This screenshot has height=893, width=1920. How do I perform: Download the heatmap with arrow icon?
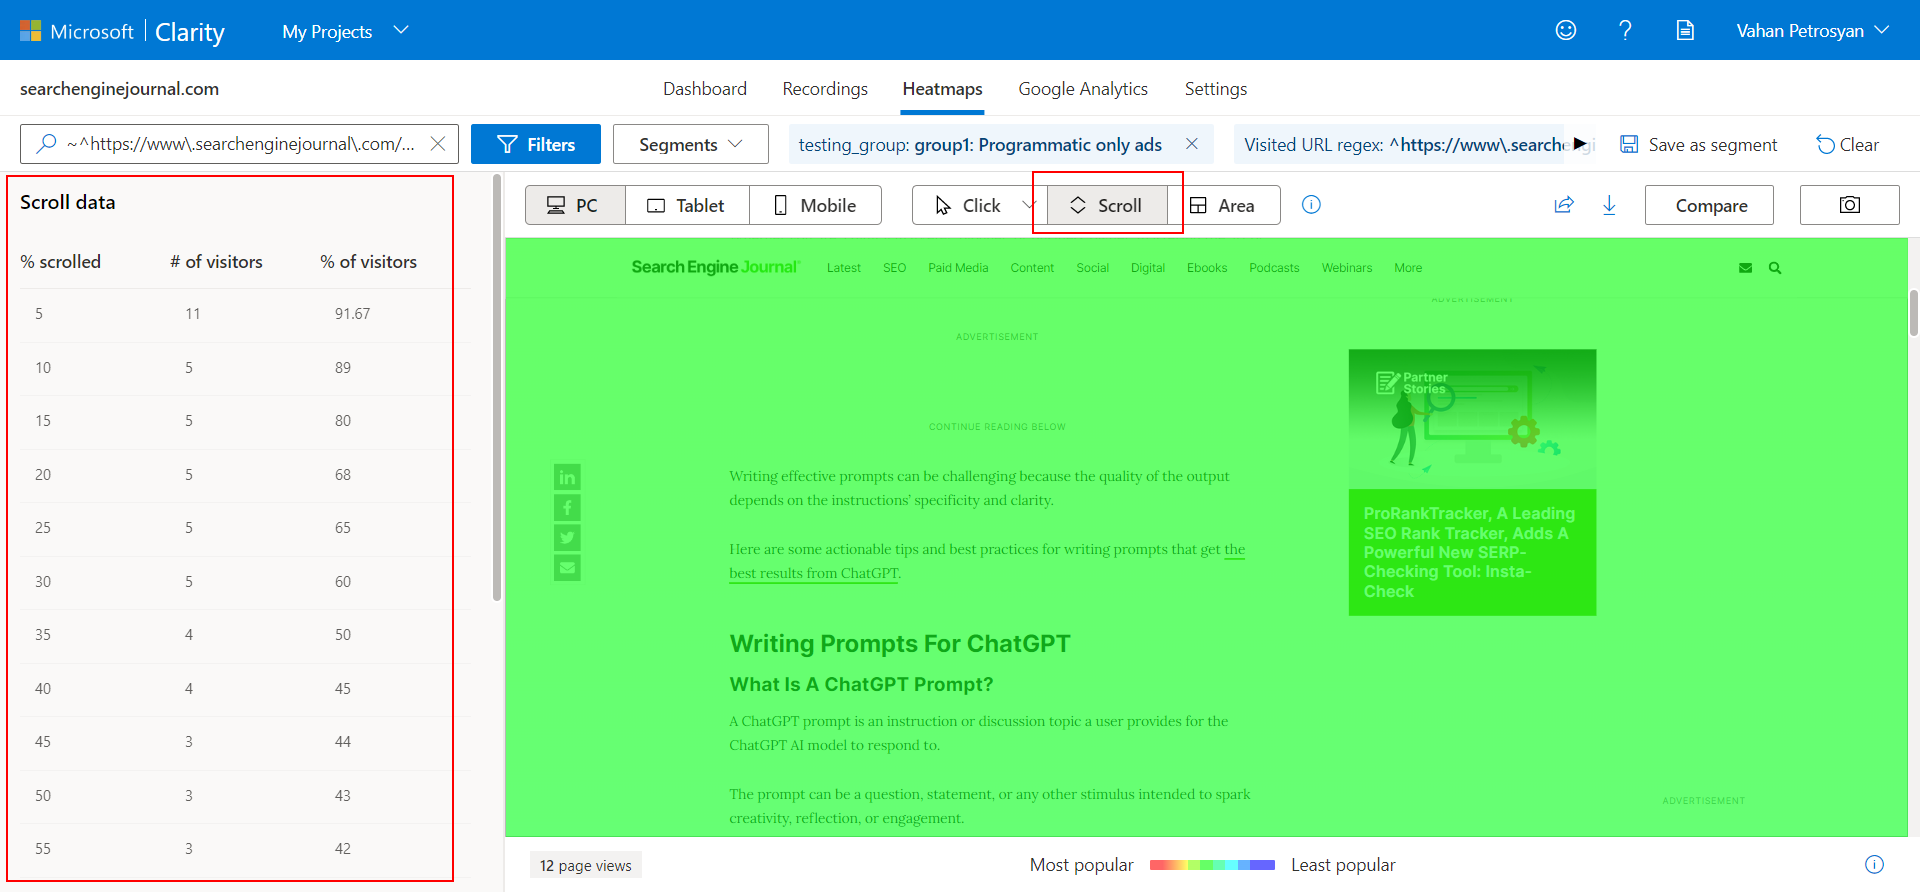click(x=1609, y=205)
